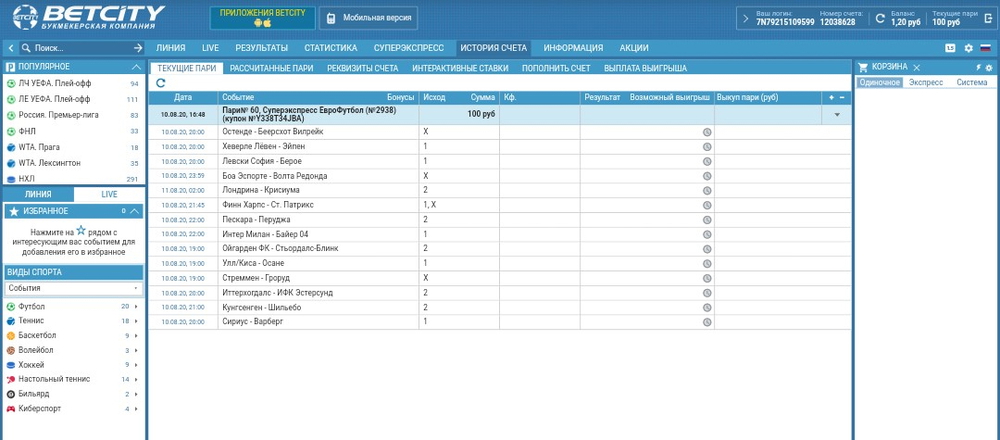Click into the Поиск search field
1000x440 pixels.
[x=70, y=48]
